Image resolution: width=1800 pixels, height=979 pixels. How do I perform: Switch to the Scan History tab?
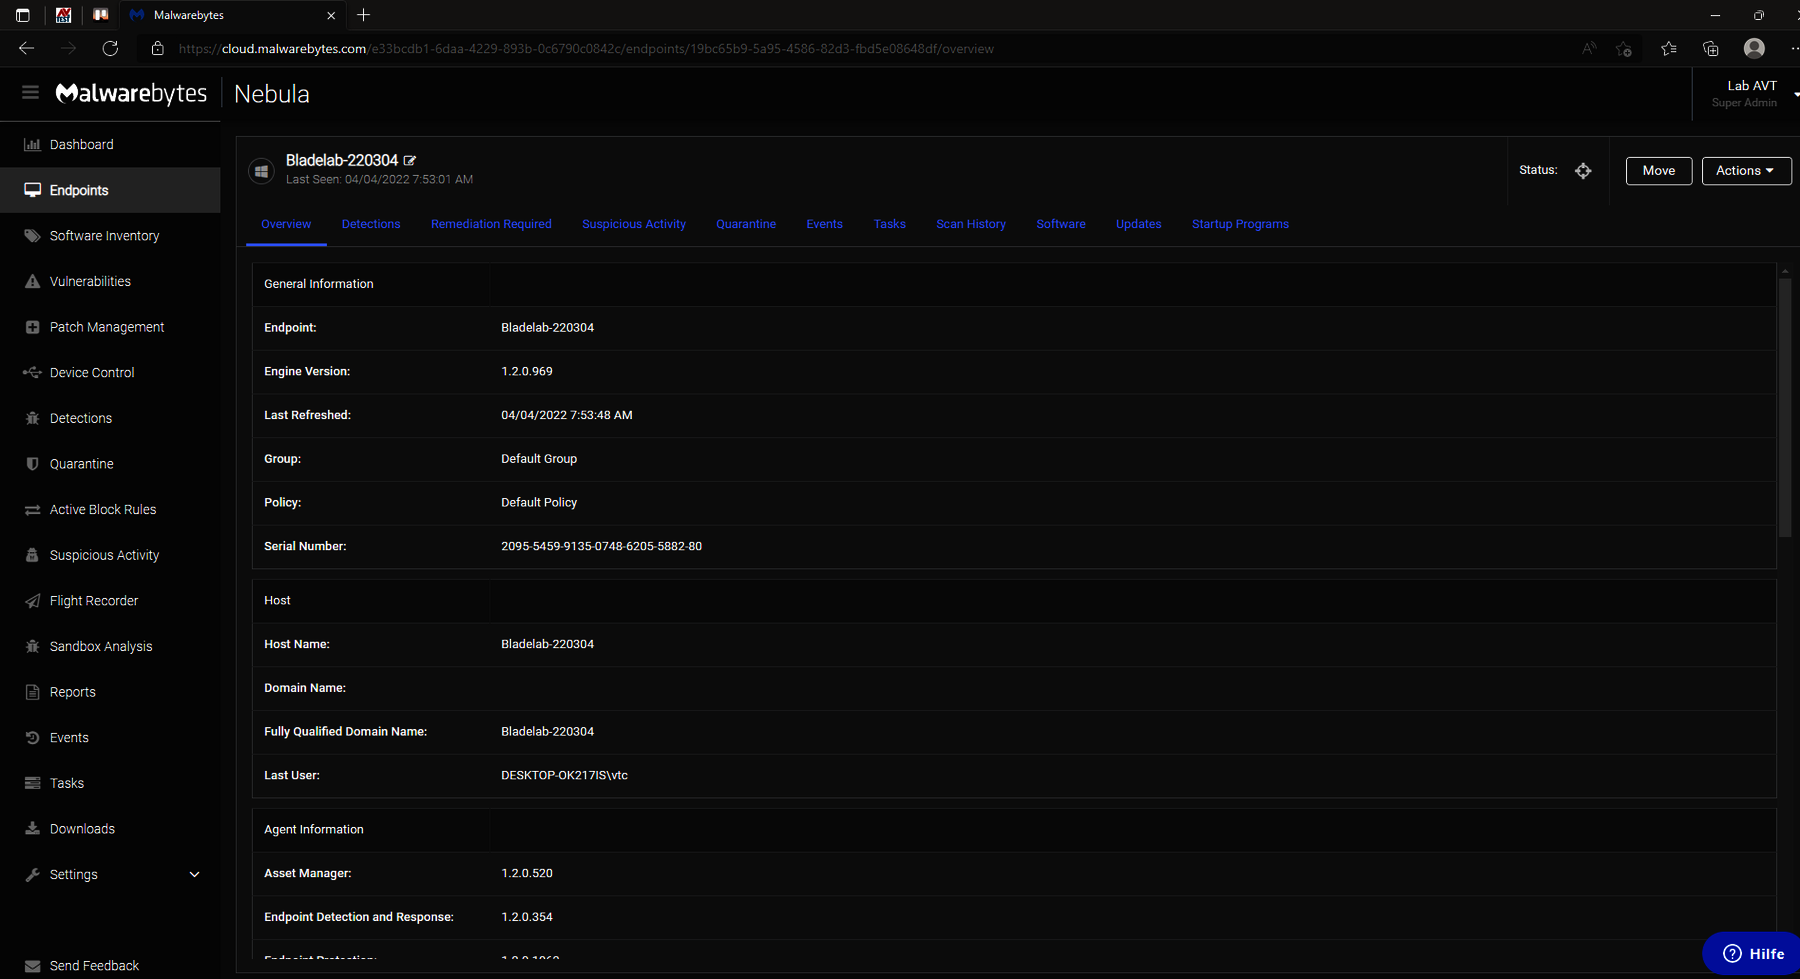970,224
